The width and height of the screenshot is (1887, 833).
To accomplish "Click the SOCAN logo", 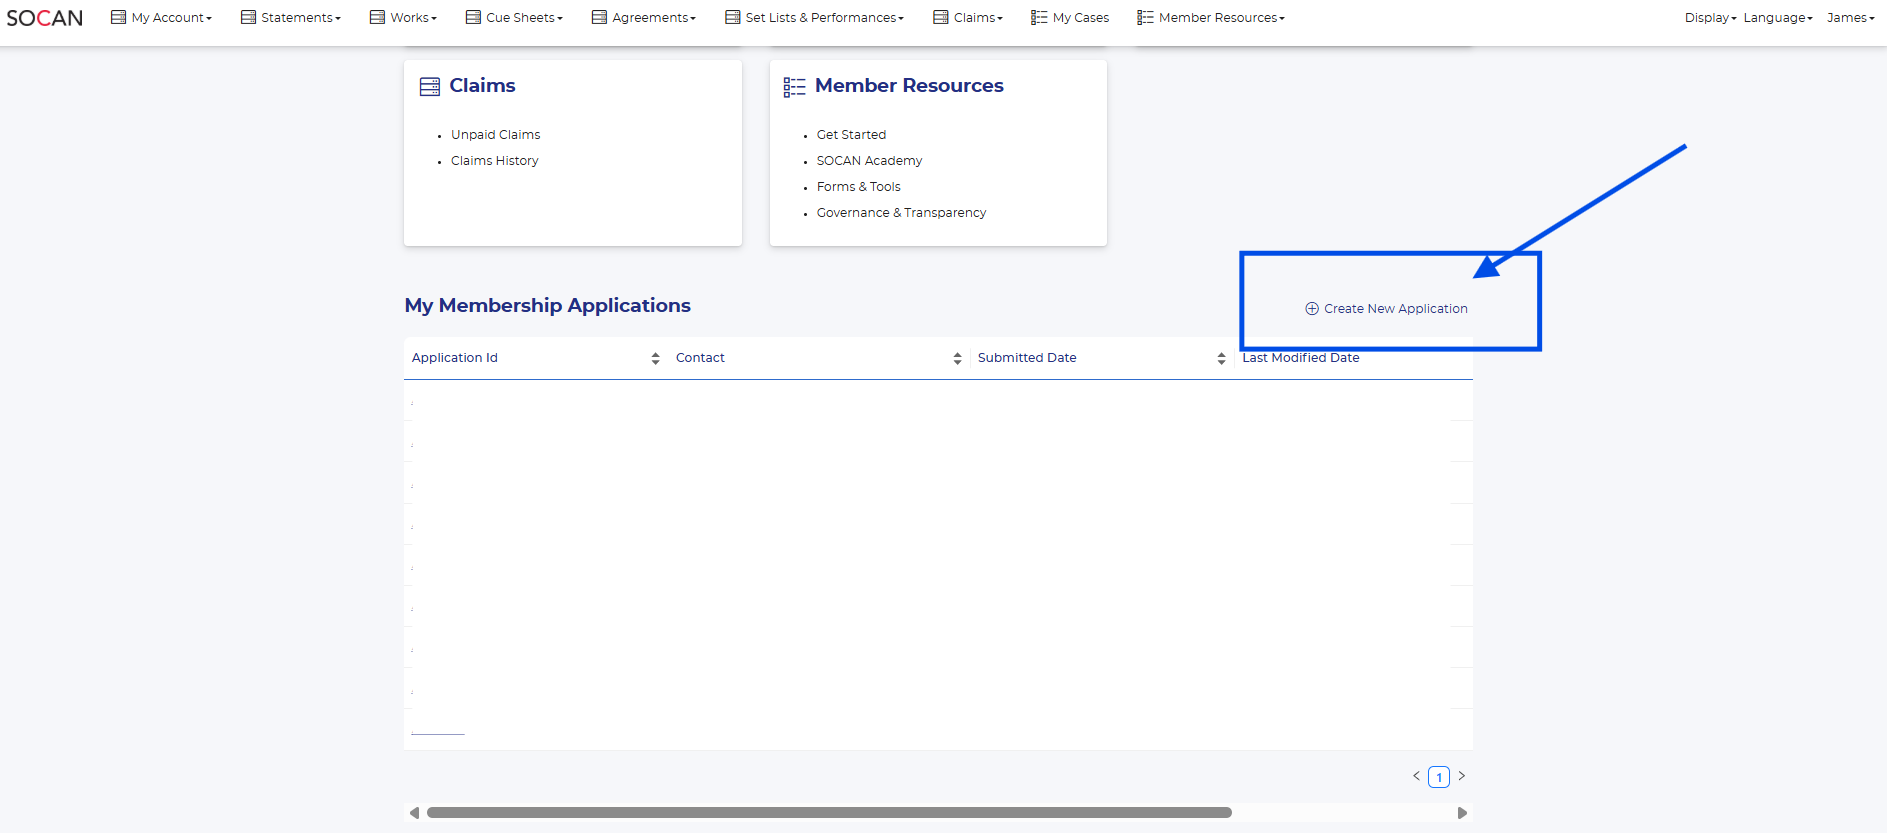I will (x=45, y=18).
